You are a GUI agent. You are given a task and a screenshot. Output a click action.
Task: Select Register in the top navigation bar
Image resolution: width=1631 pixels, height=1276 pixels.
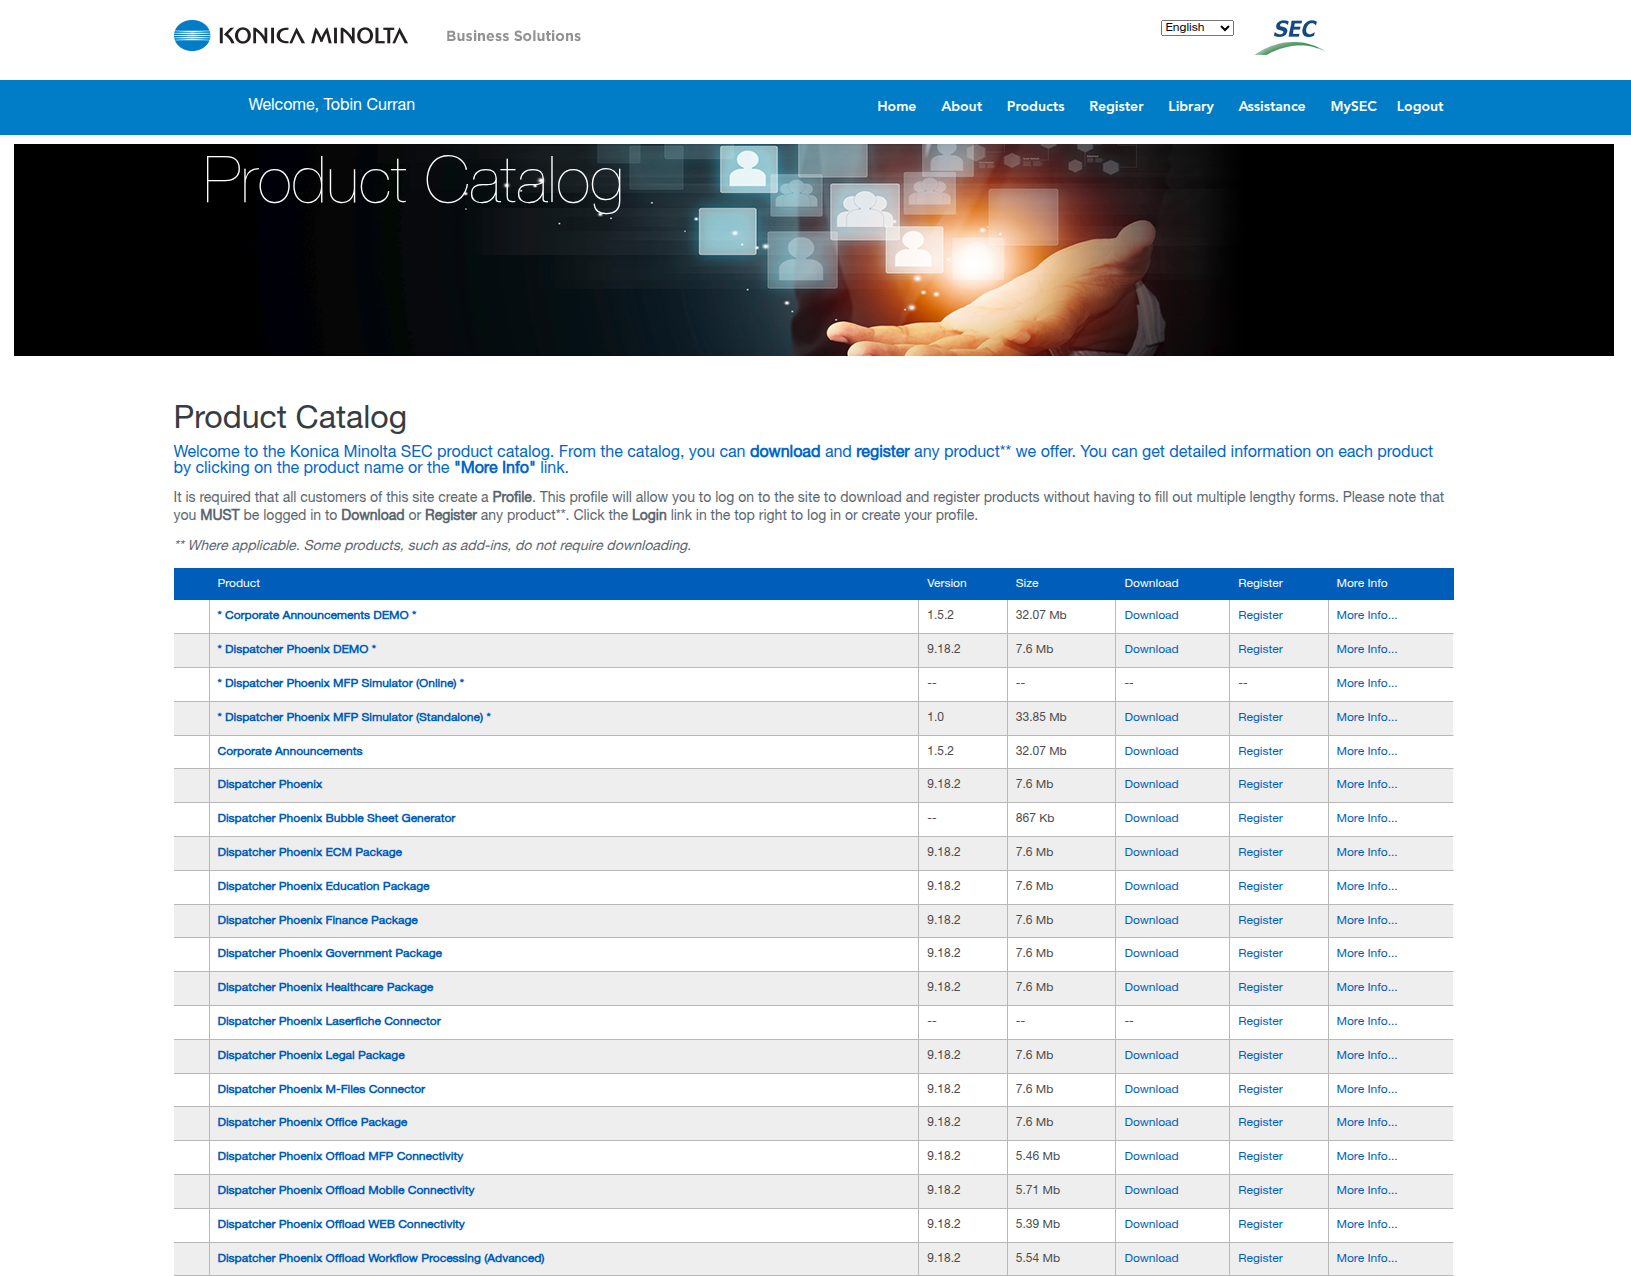1116,106
